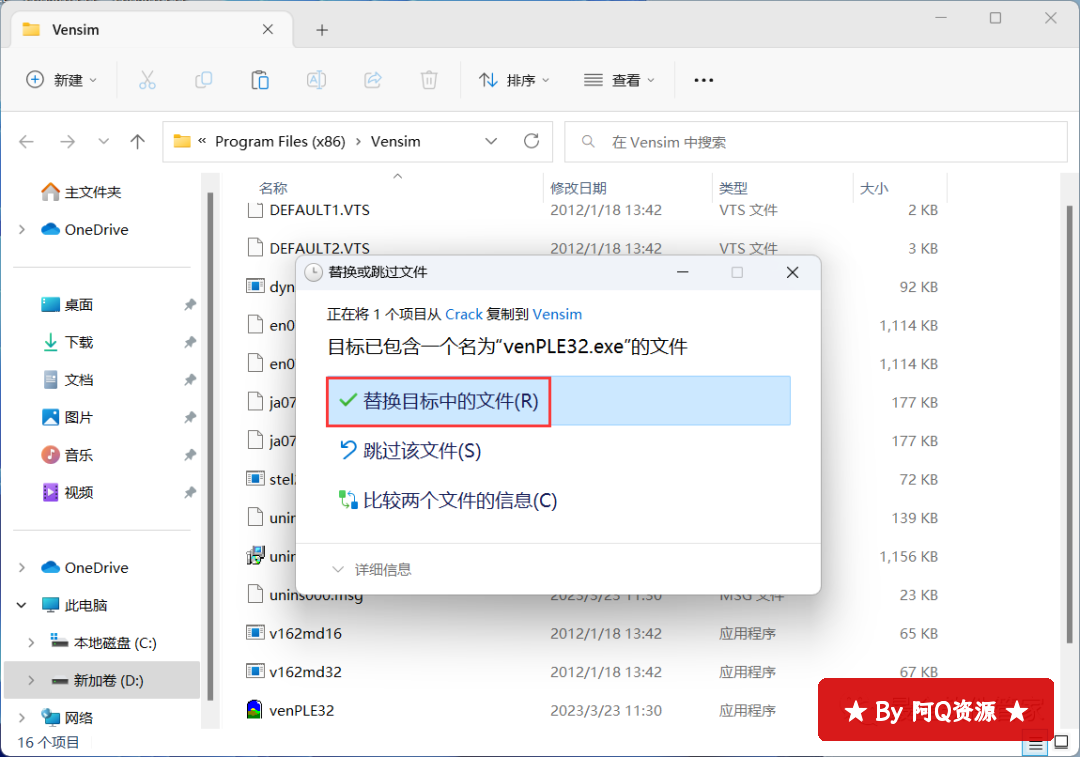
Task: Open the 排序 (Sort) dropdown
Action: point(515,80)
